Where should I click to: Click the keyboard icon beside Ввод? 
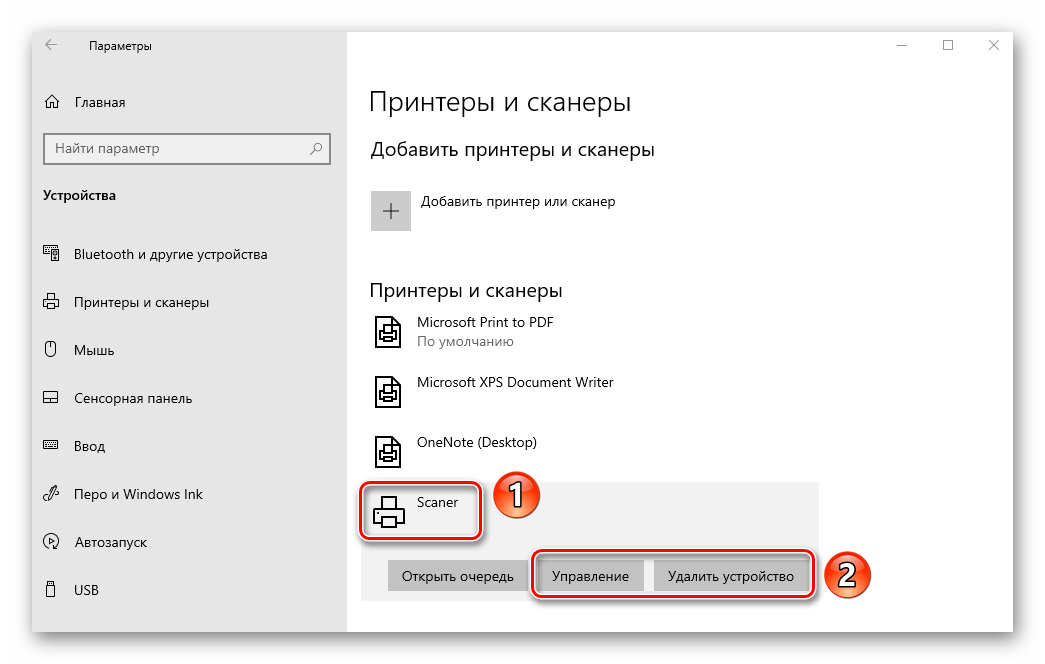pyautogui.click(x=51, y=446)
